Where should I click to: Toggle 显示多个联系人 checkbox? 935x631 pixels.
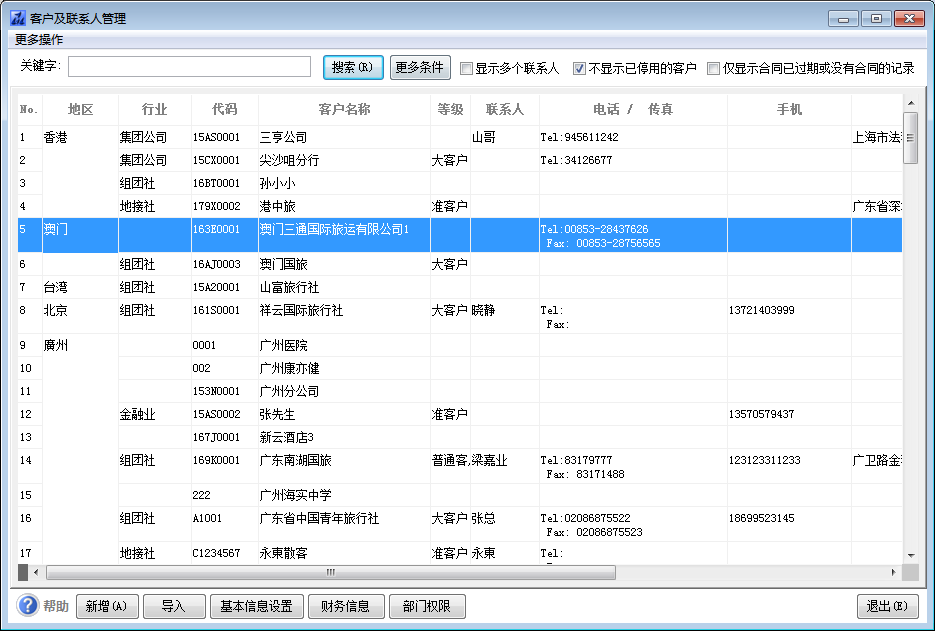click(x=467, y=69)
